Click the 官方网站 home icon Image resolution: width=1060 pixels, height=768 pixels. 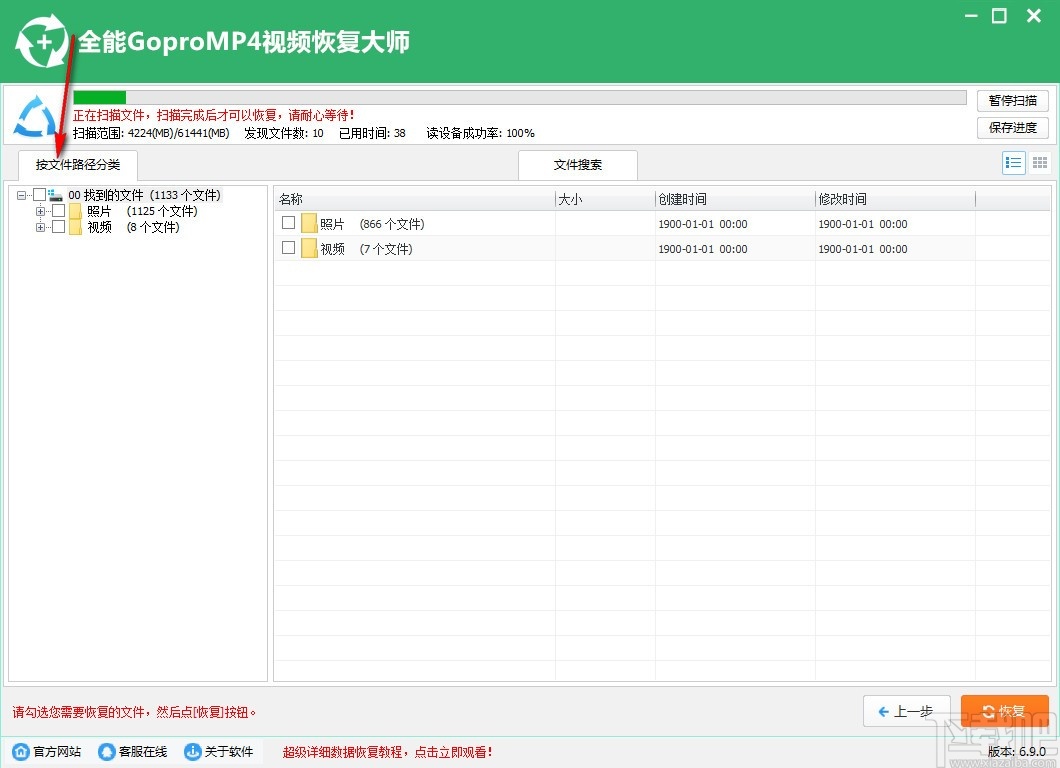(21, 752)
